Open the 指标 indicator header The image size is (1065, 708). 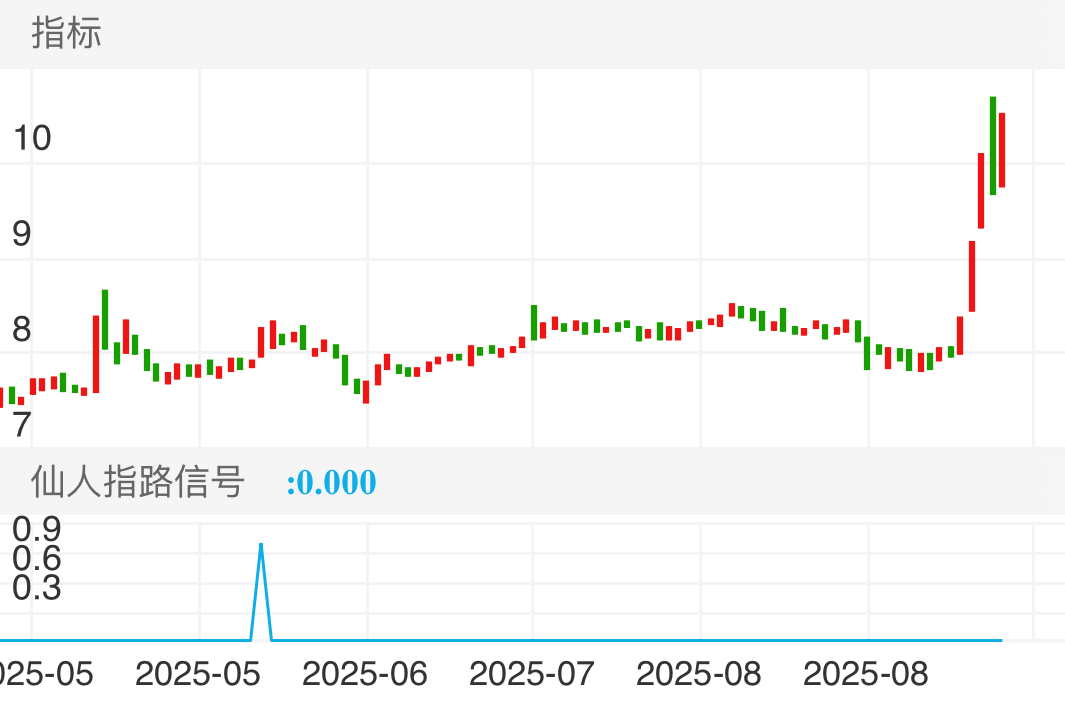coord(67,33)
